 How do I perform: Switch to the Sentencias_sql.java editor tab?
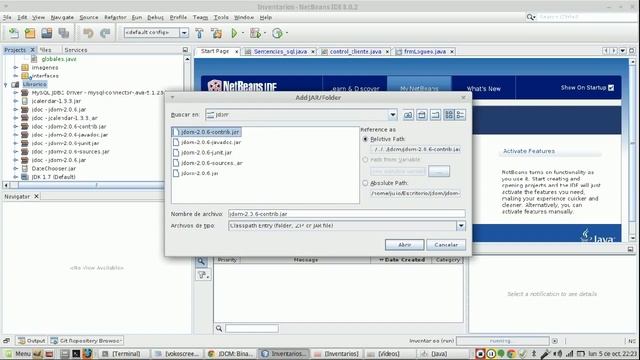coord(280,52)
